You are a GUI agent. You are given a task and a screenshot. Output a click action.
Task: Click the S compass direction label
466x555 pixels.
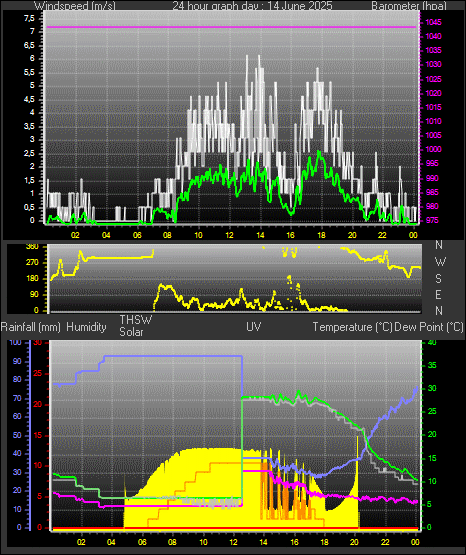[x=438, y=279]
